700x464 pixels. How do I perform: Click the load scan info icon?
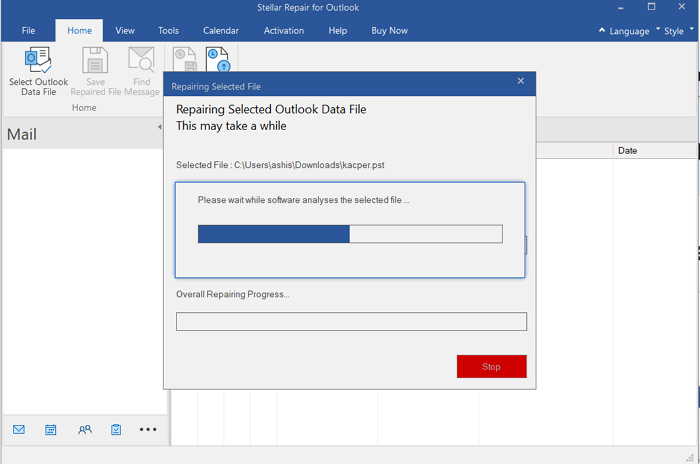(x=218, y=59)
